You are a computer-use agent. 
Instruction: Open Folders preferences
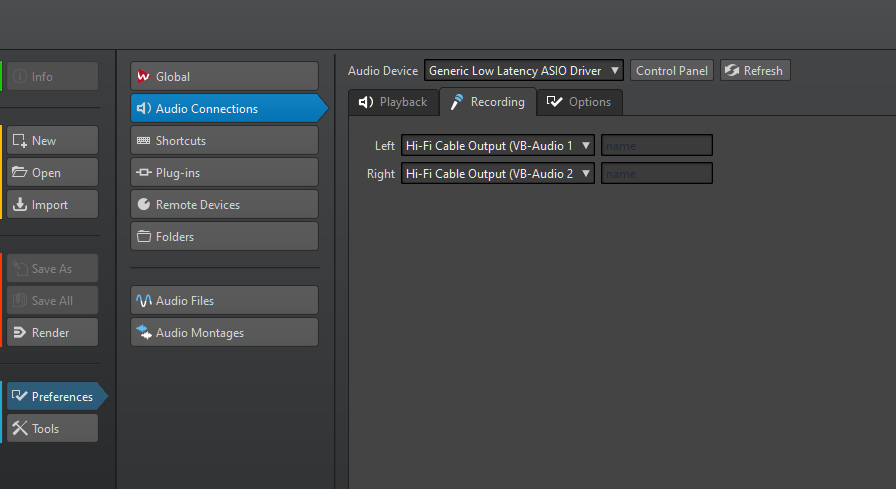(x=224, y=237)
